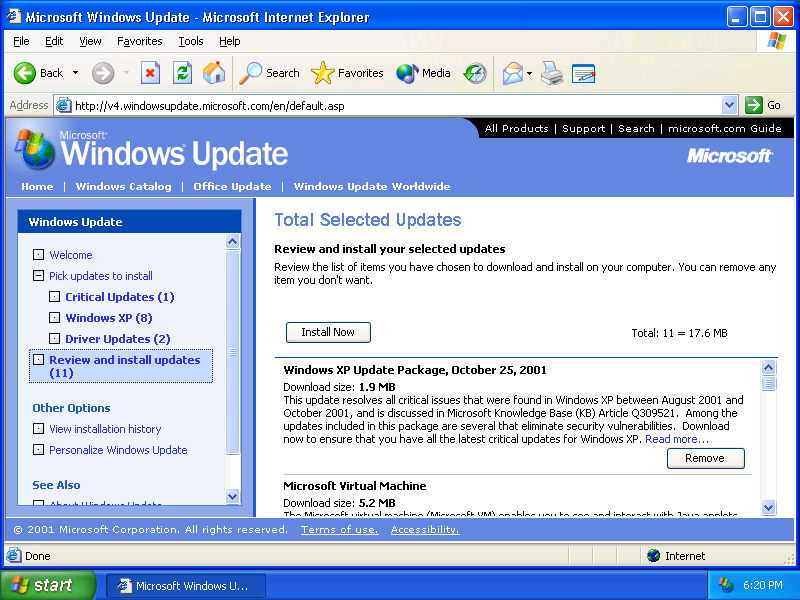Go to the Home page icon
Viewport: 800px width, 600px height.
pyautogui.click(x=214, y=73)
